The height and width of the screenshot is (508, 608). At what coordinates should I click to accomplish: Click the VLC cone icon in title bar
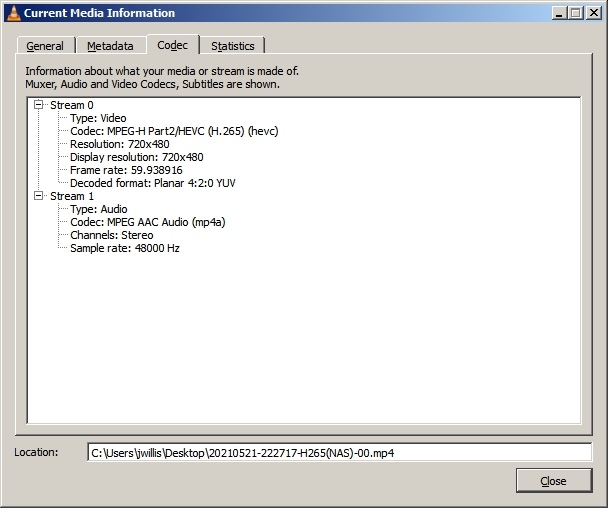14,13
